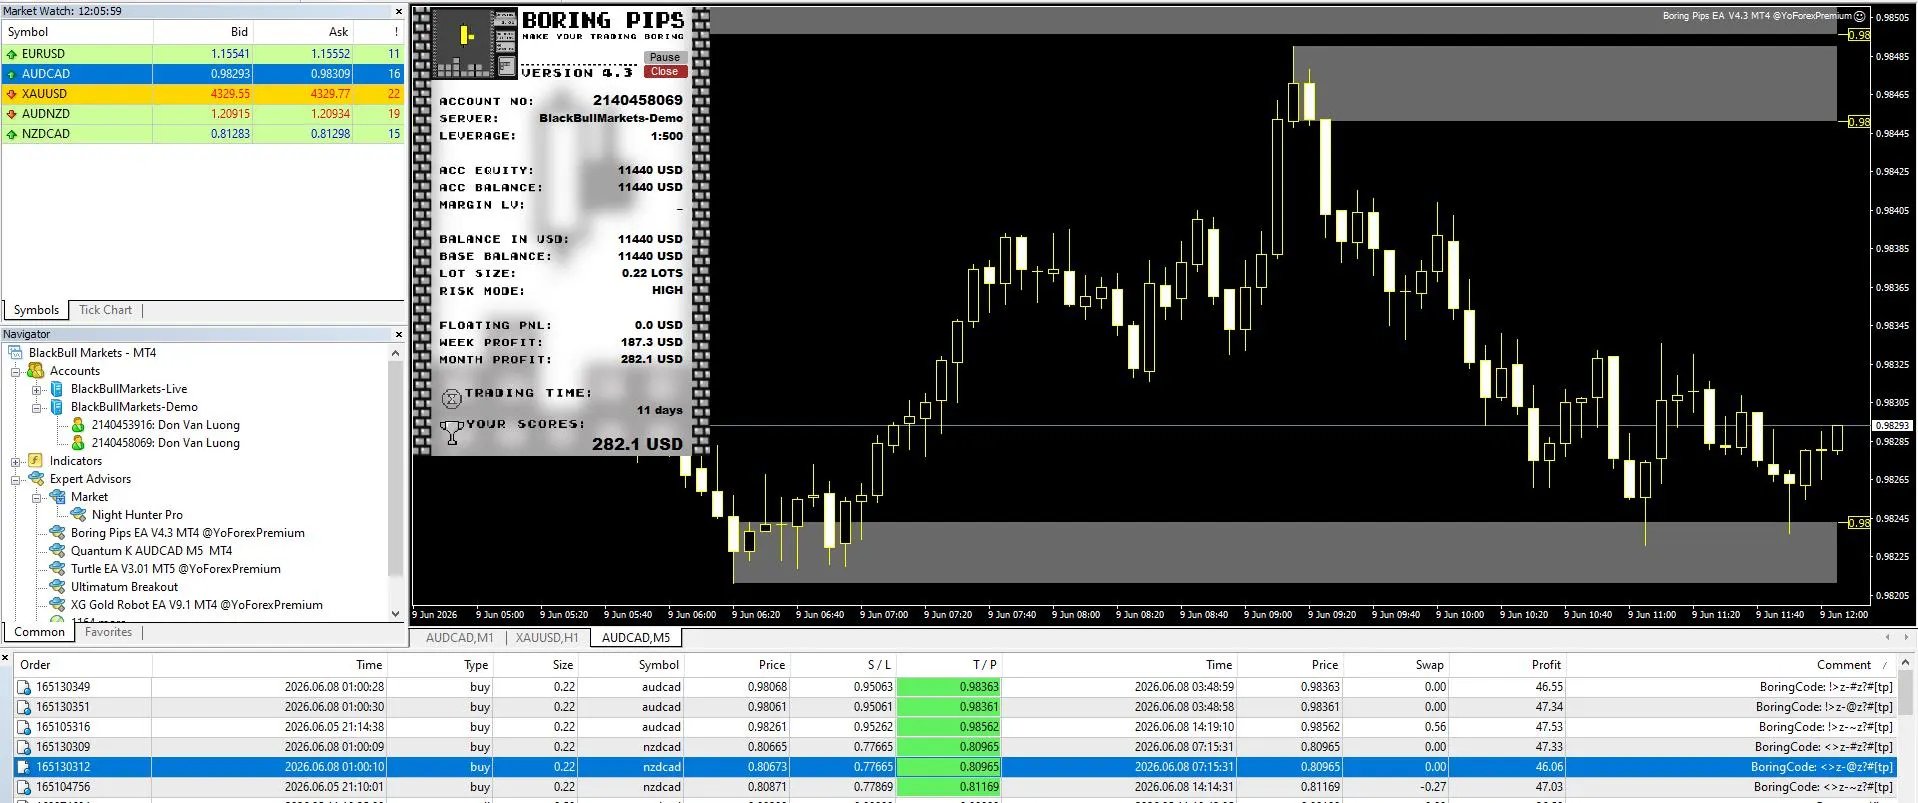
Task: Click the Night Hunter Pro expert icon
Action: point(78,515)
